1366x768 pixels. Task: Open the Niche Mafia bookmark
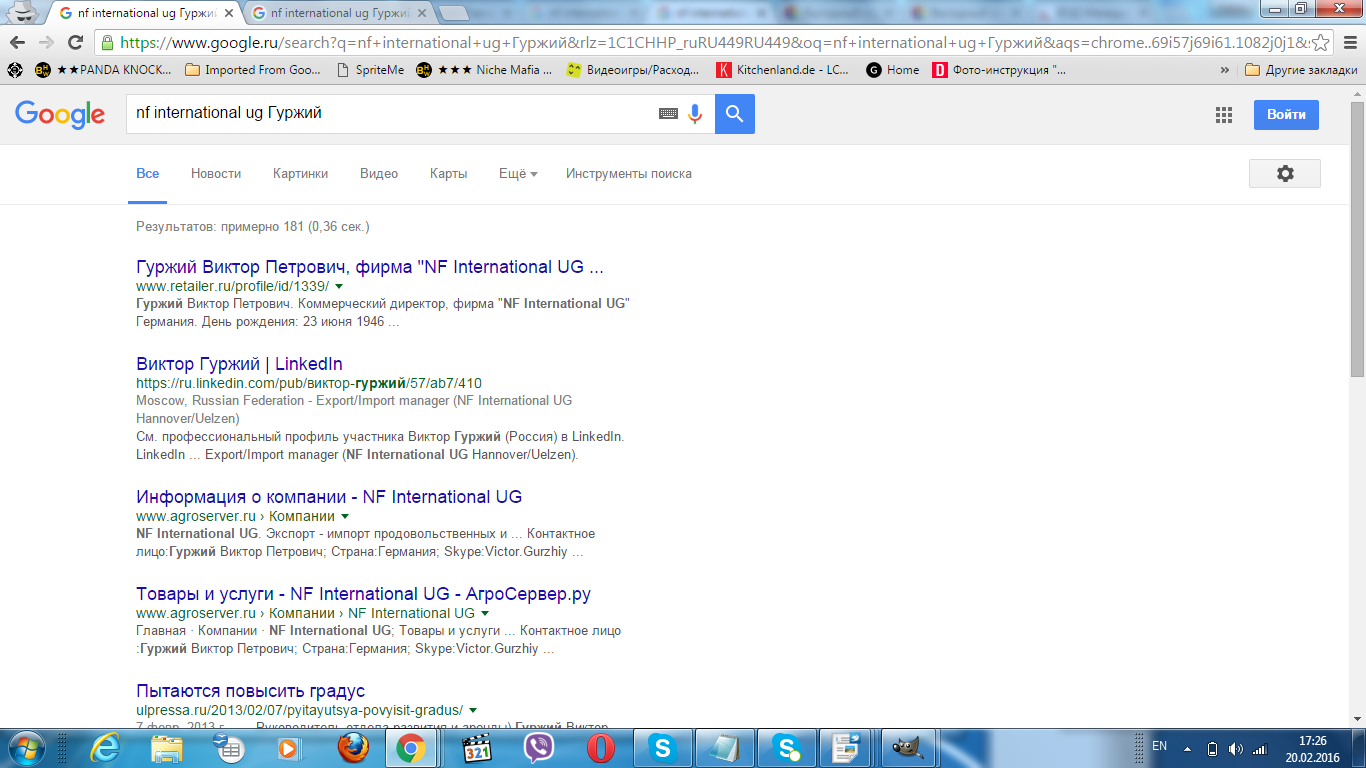click(484, 70)
